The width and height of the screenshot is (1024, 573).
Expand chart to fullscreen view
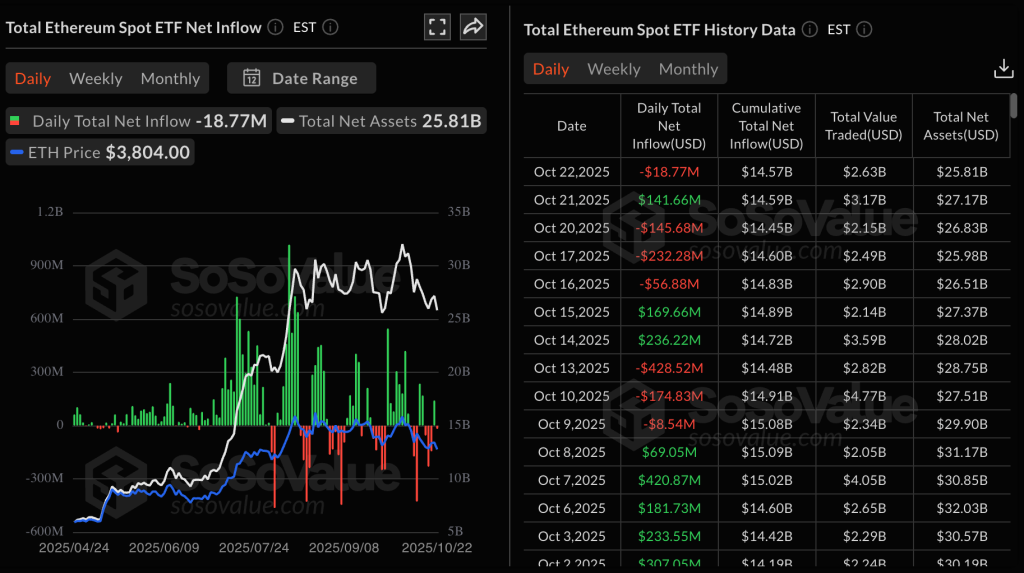pyautogui.click(x=437, y=27)
